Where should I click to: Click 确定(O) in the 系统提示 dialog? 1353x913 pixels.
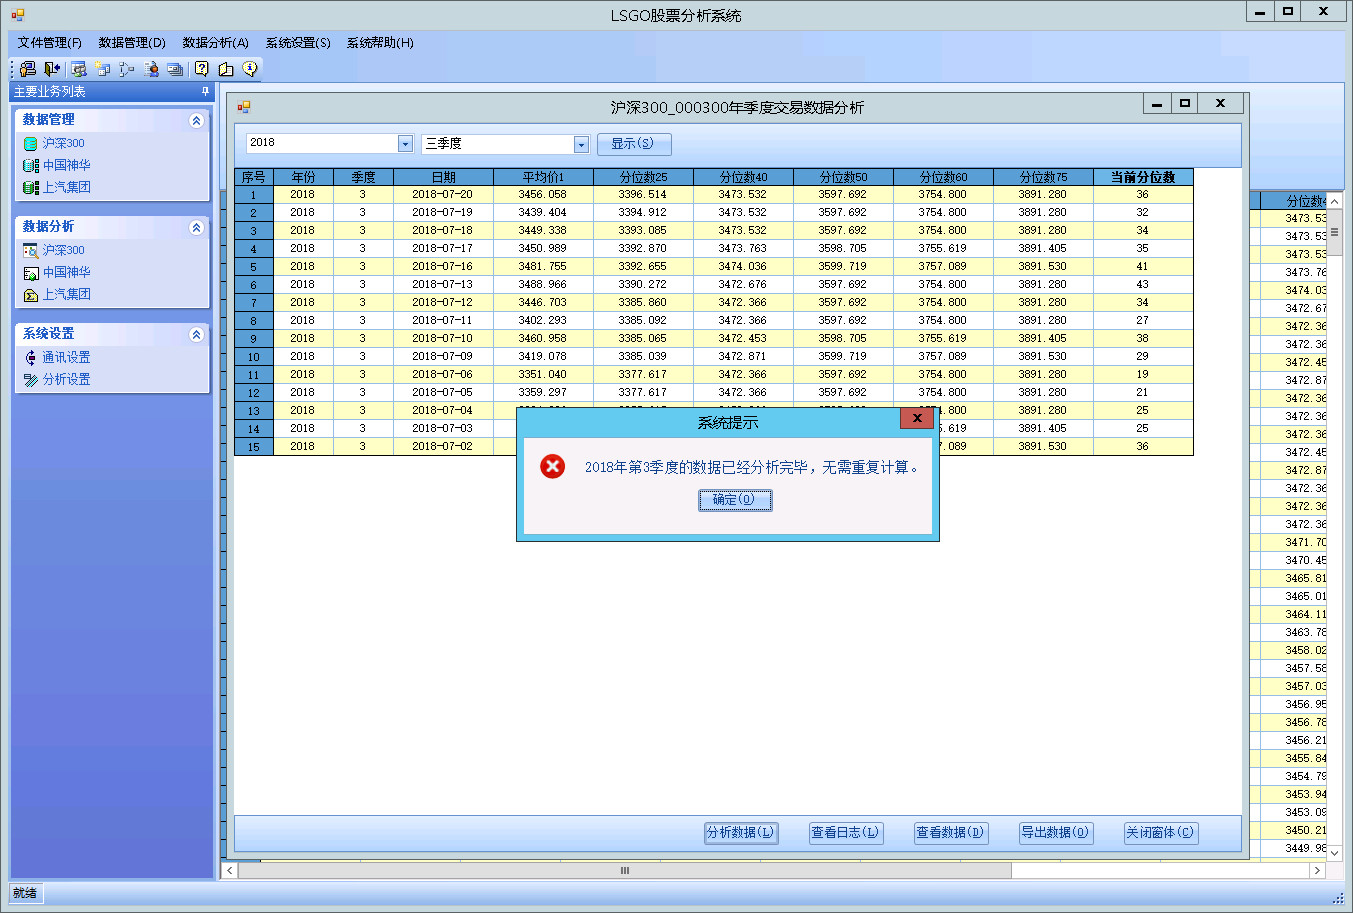pos(734,500)
